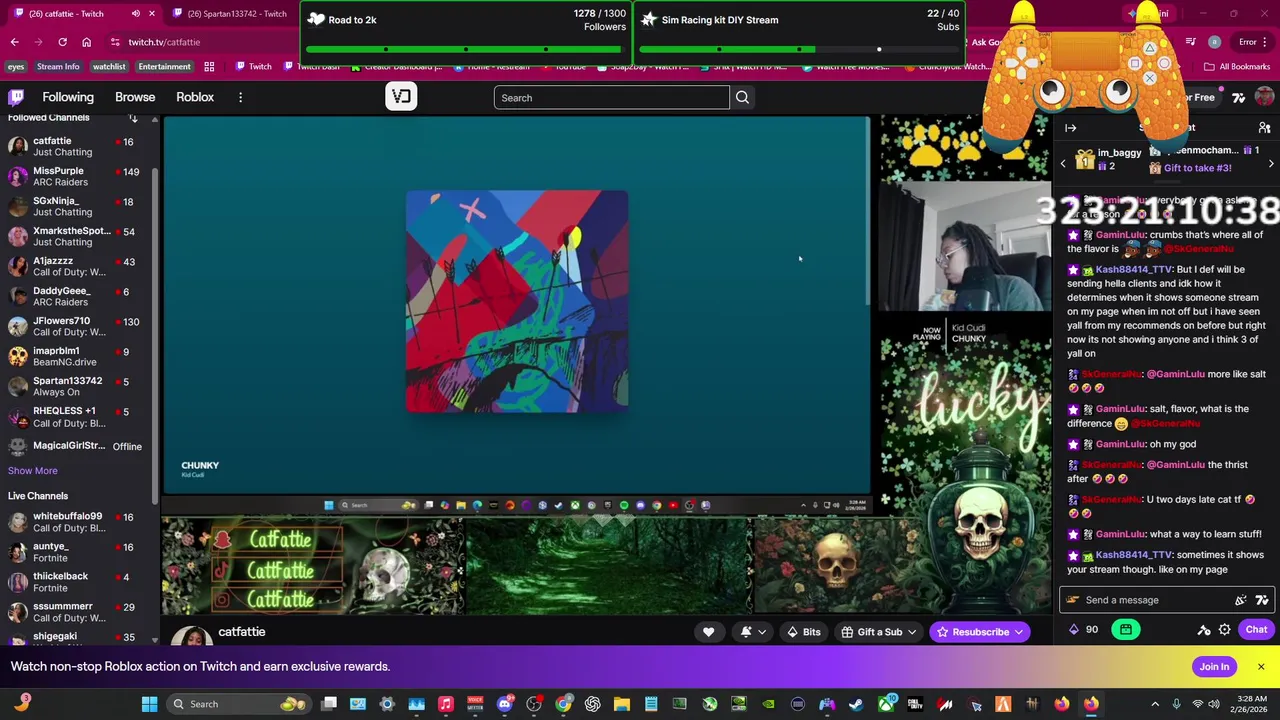Expand the Gift a Sub dropdown
This screenshot has width=1280, height=720.
coord(912,632)
